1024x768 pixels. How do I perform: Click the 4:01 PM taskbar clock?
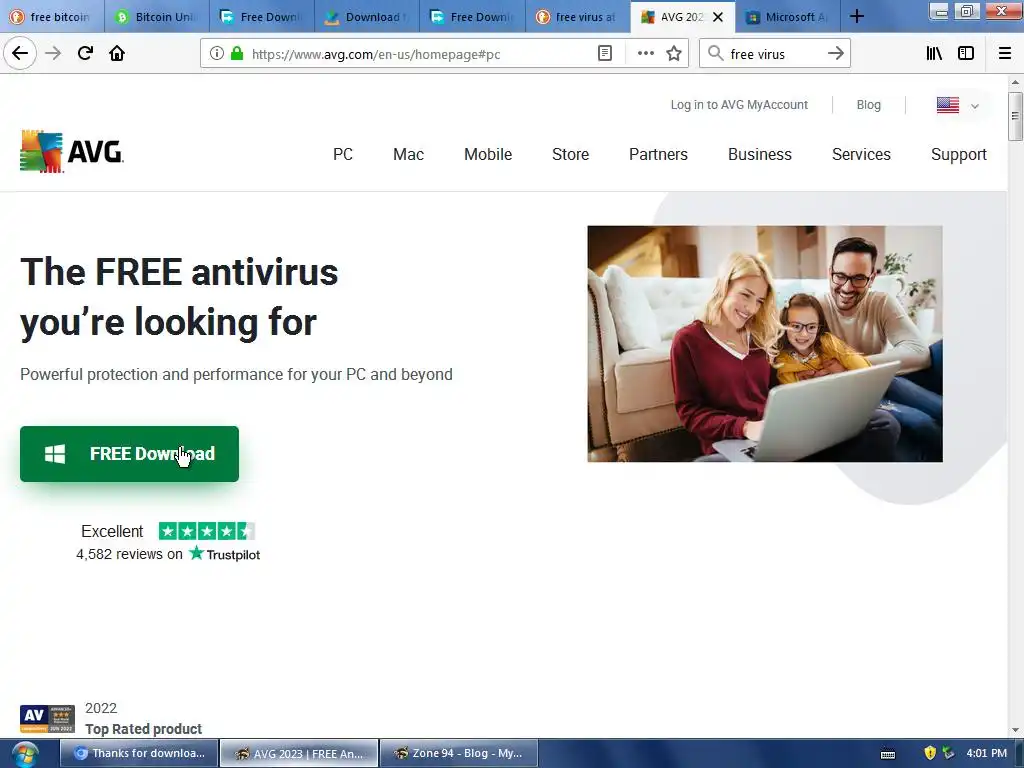click(x=986, y=753)
